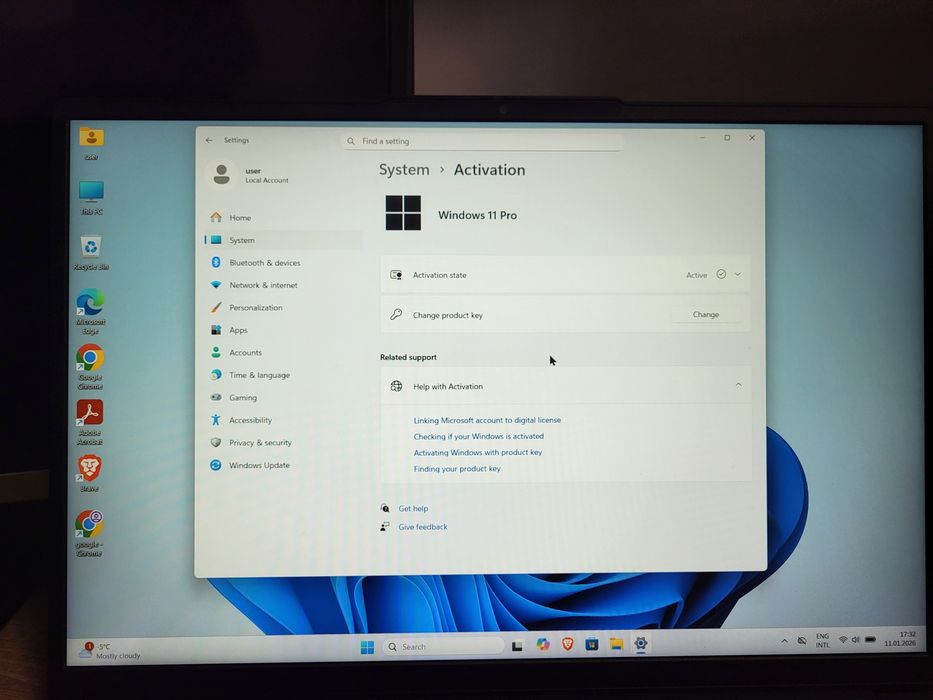Open the weather widget showing -5°C
933x700 pixels.
click(x=111, y=651)
